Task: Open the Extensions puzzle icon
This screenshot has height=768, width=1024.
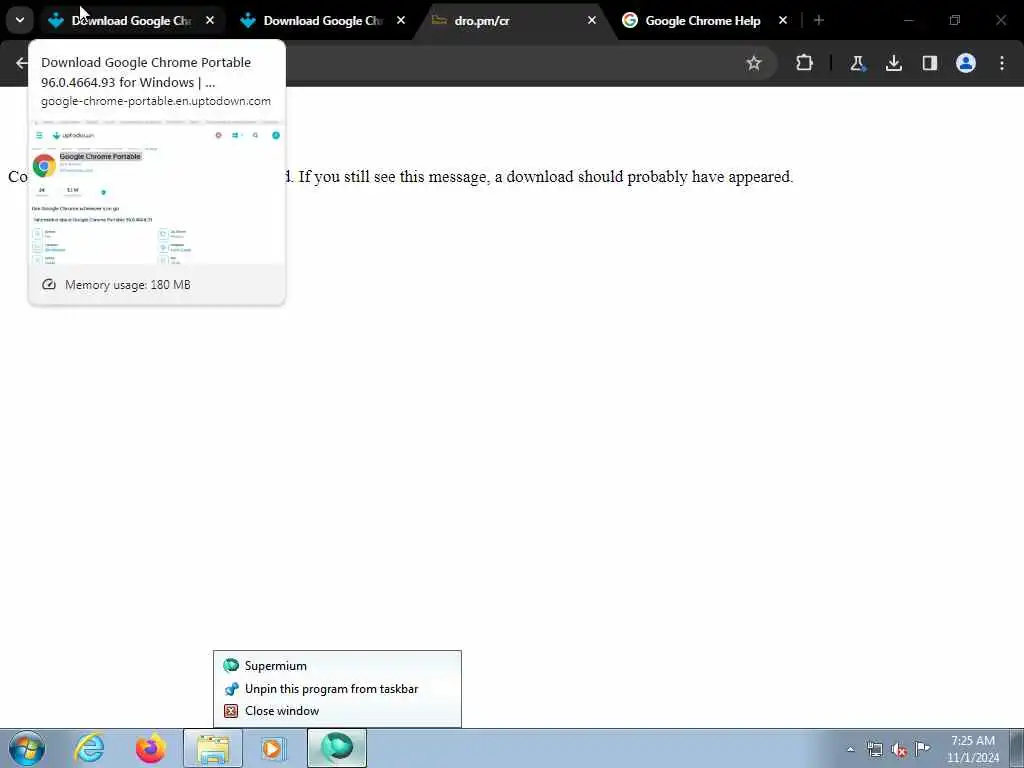Action: pos(805,63)
